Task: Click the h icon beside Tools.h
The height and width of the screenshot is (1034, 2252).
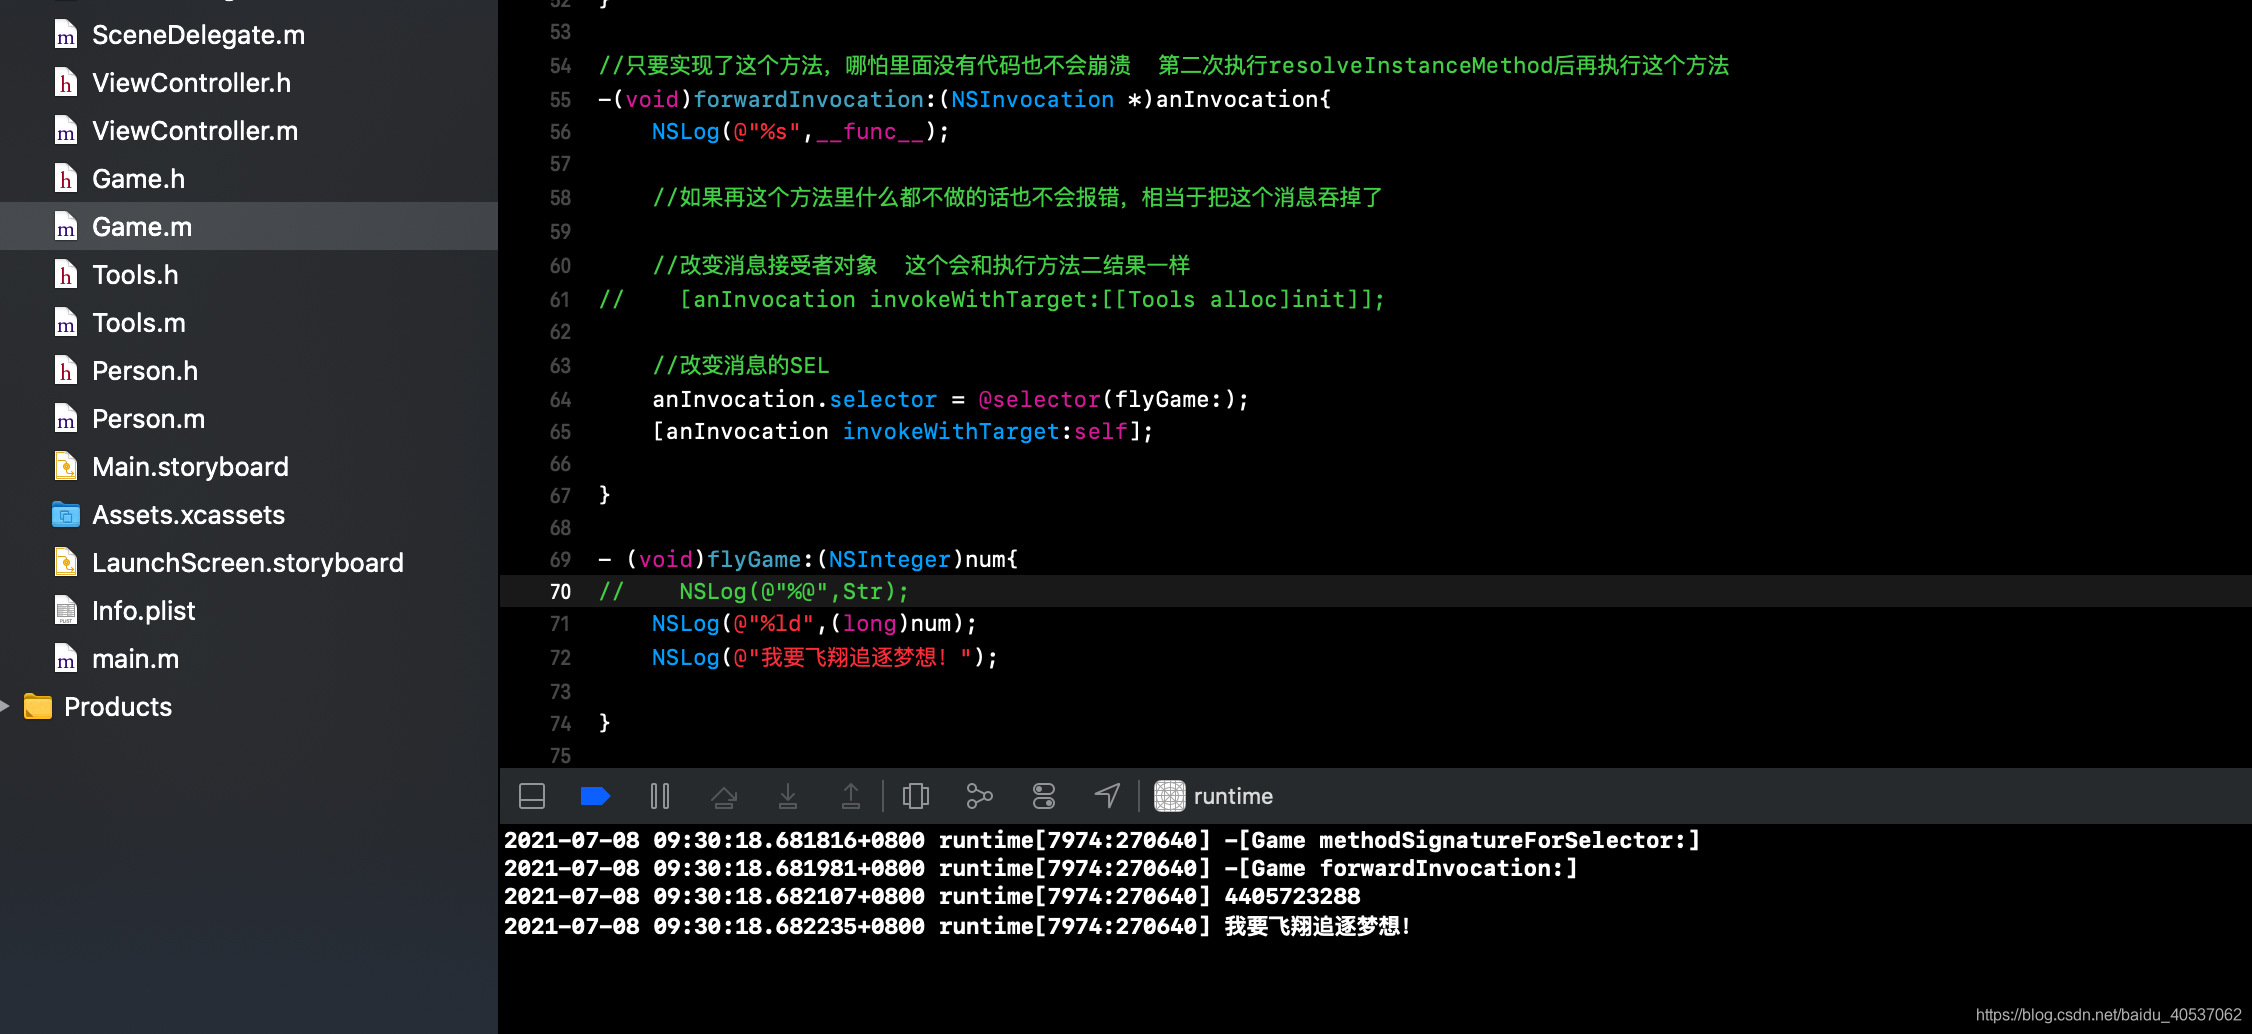Action: point(66,275)
